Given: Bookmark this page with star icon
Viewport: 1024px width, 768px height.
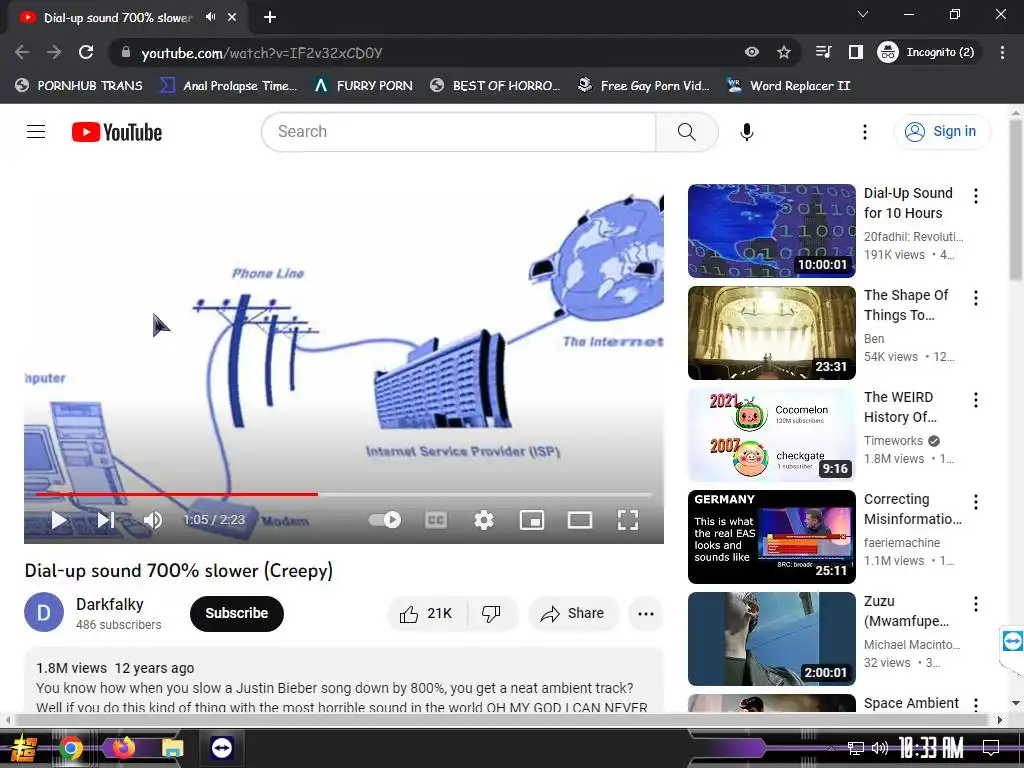Looking at the screenshot, I should [x=784, y=52].
